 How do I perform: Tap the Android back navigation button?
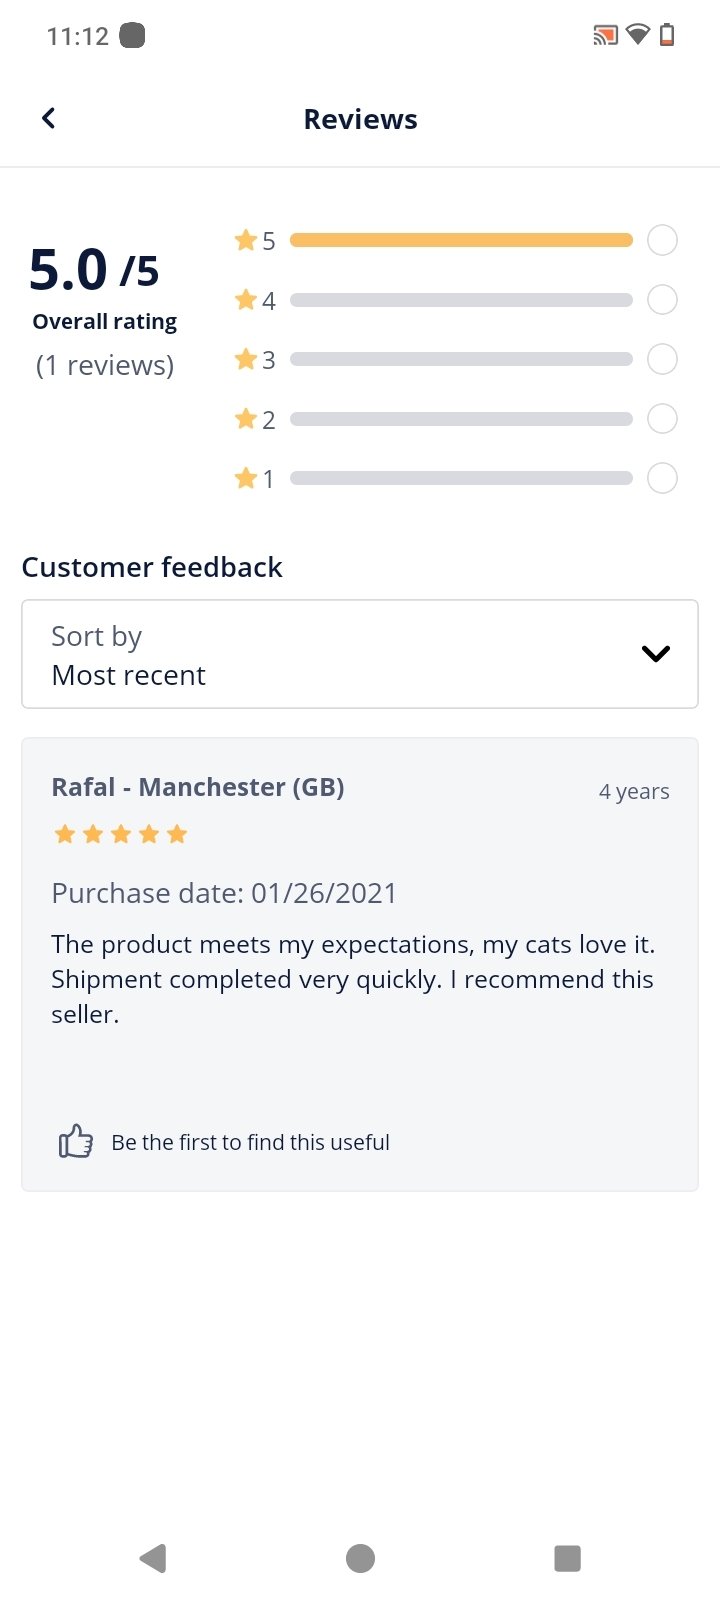coord(153,1558)
